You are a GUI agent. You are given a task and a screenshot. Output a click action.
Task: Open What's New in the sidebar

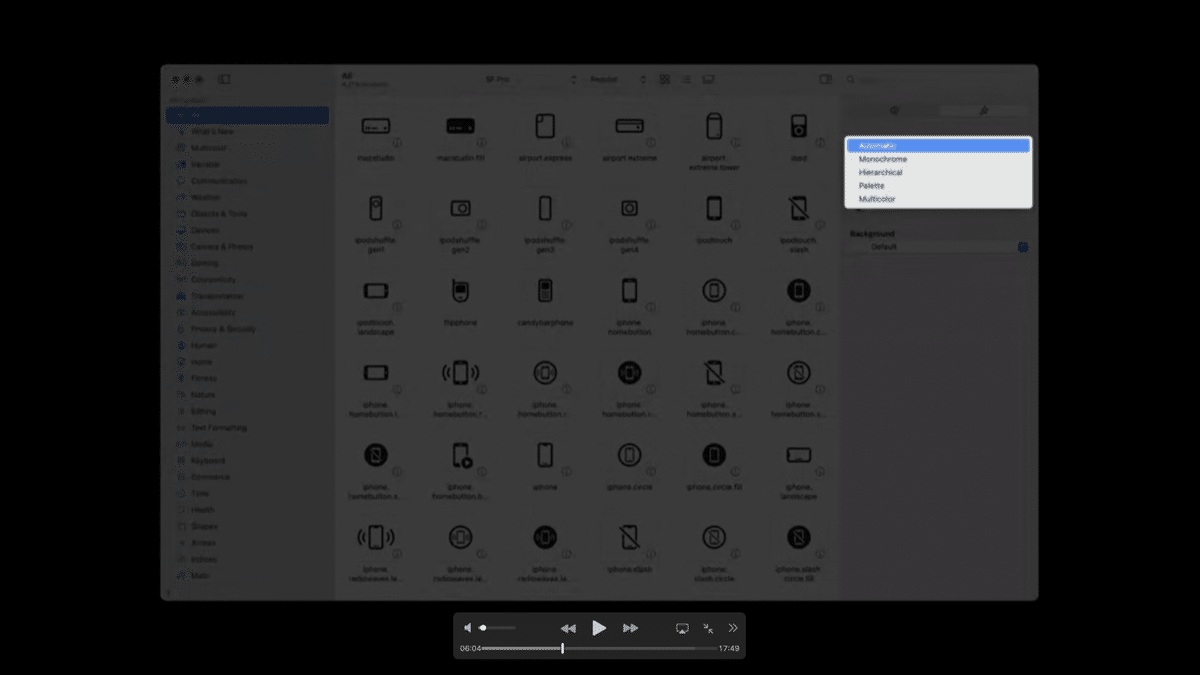click(x=247, y=131)
